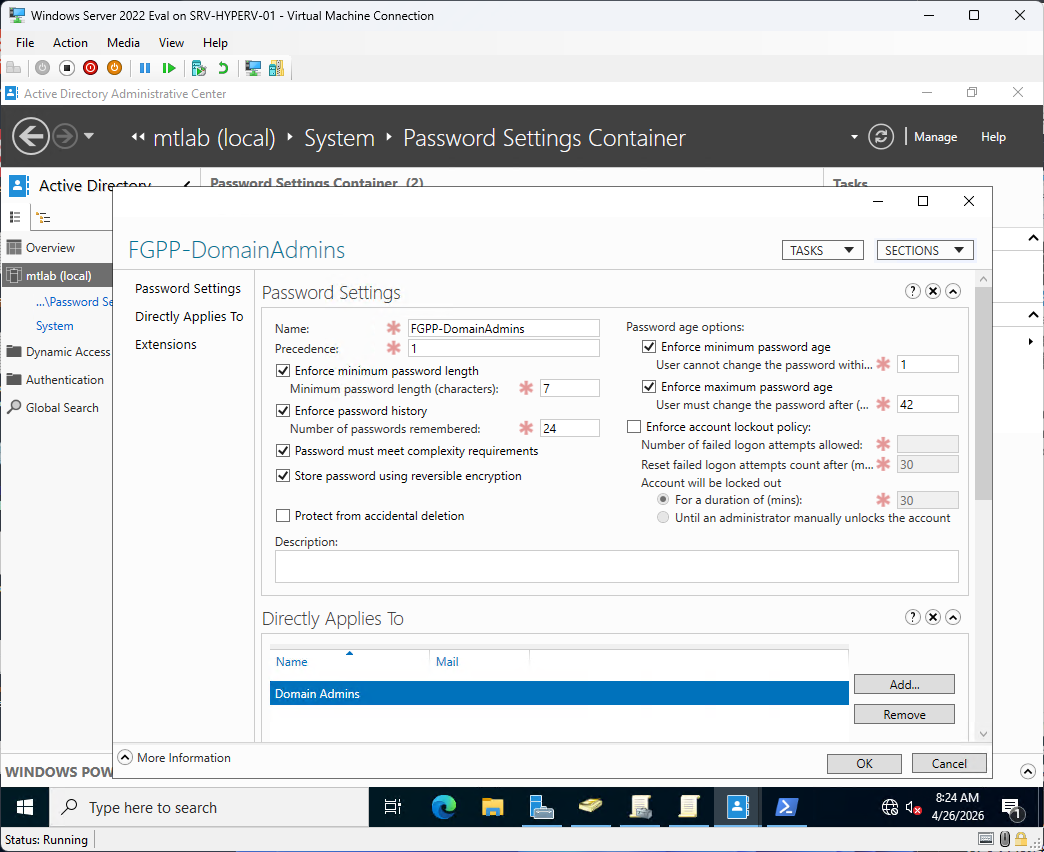Viewport: 1044px width, 852px height.
Task: Click the scrollbar down arrow in dialog
Action: [983, 734]
